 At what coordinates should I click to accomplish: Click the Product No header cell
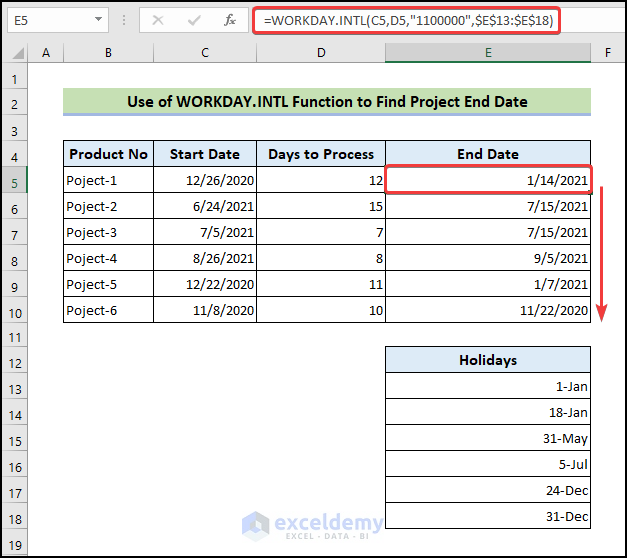tap(108, 154)
